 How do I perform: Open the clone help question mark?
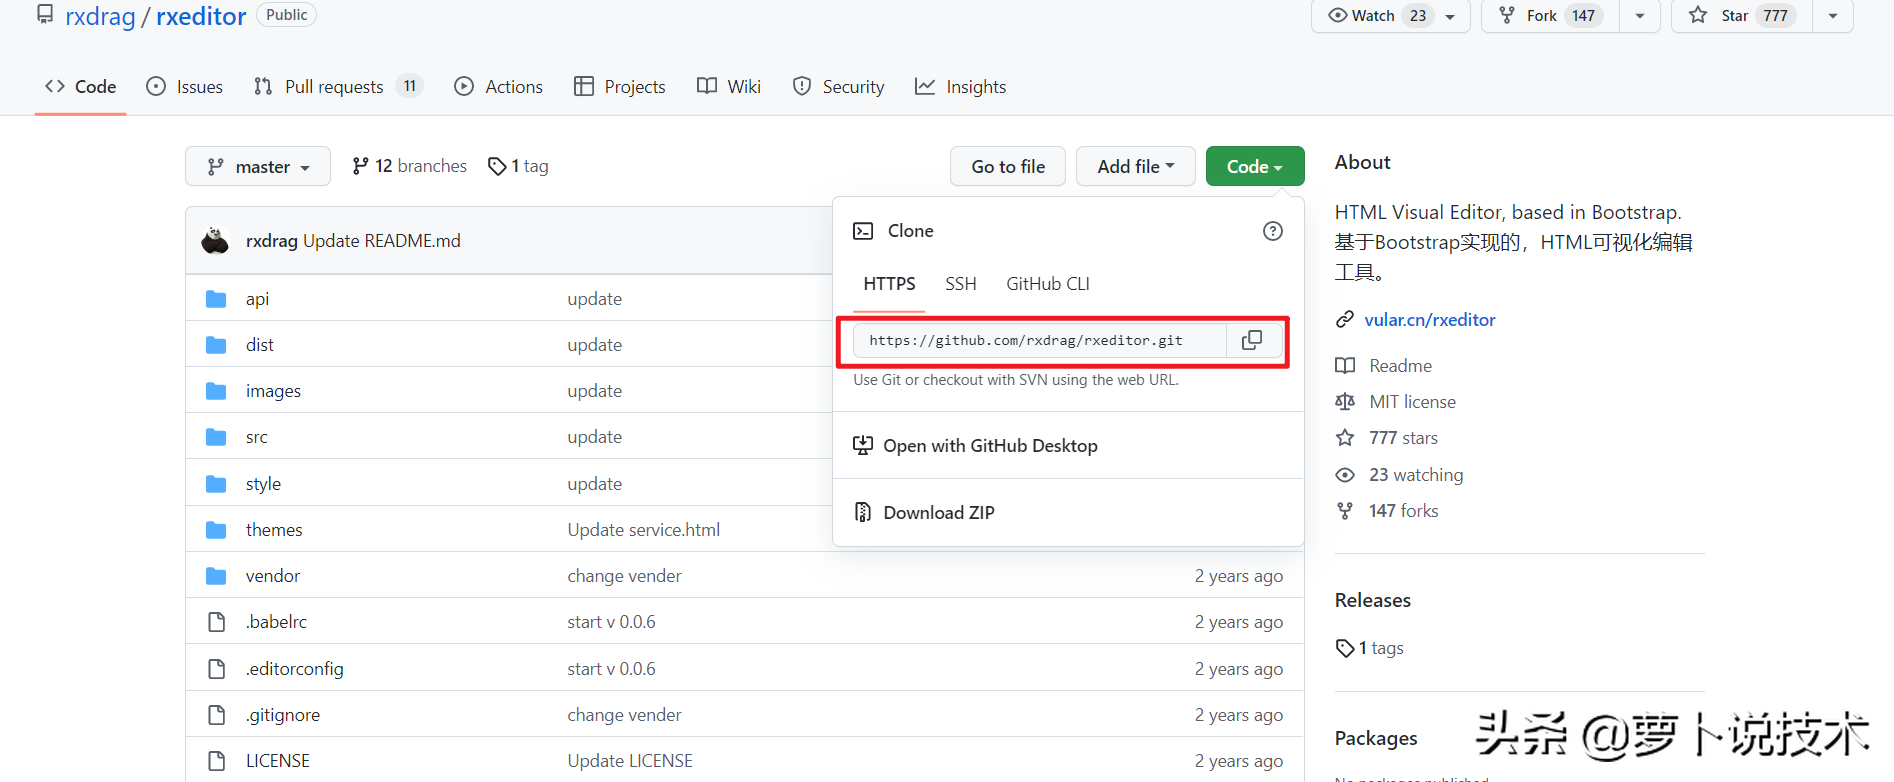[1273, 231]
